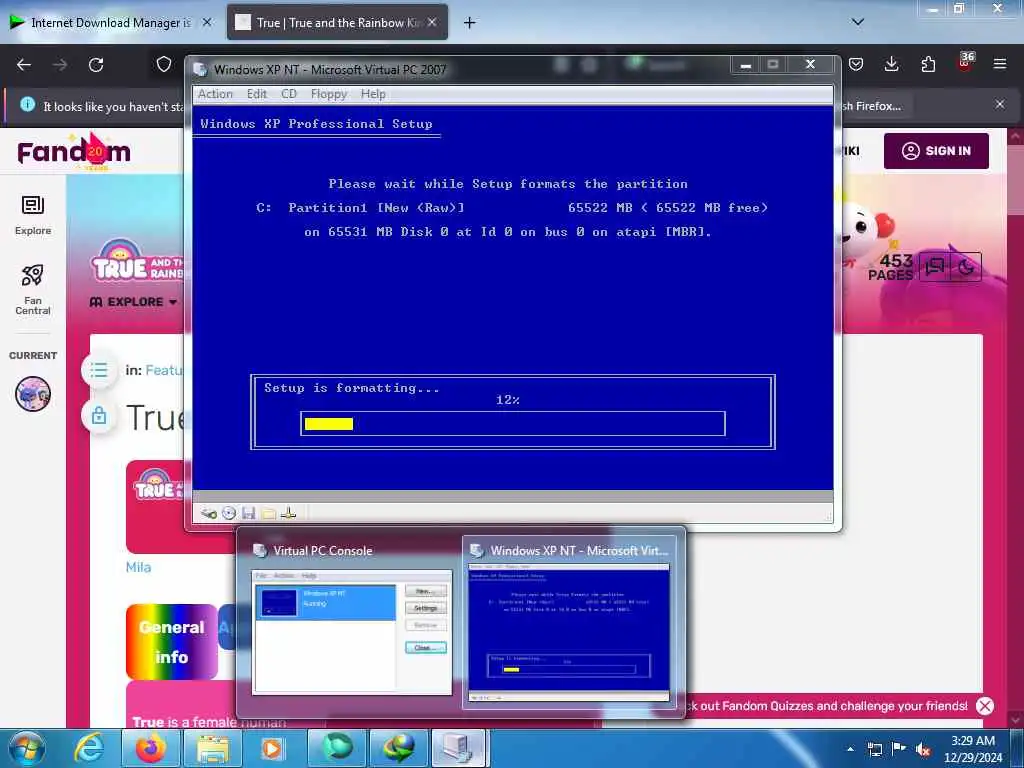
Task: Click the Virtual PC taskbar button
Action: pyautogui.click(x=458, y=748)
